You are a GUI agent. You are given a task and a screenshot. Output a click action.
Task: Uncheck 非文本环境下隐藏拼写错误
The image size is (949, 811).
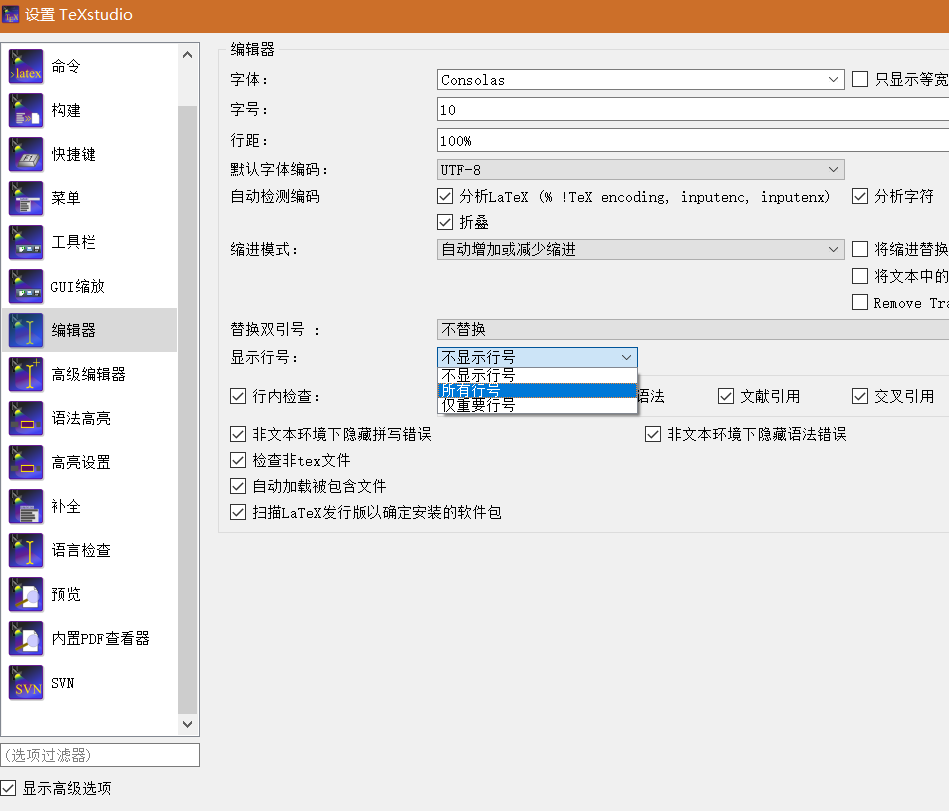(x=238, y=434)
